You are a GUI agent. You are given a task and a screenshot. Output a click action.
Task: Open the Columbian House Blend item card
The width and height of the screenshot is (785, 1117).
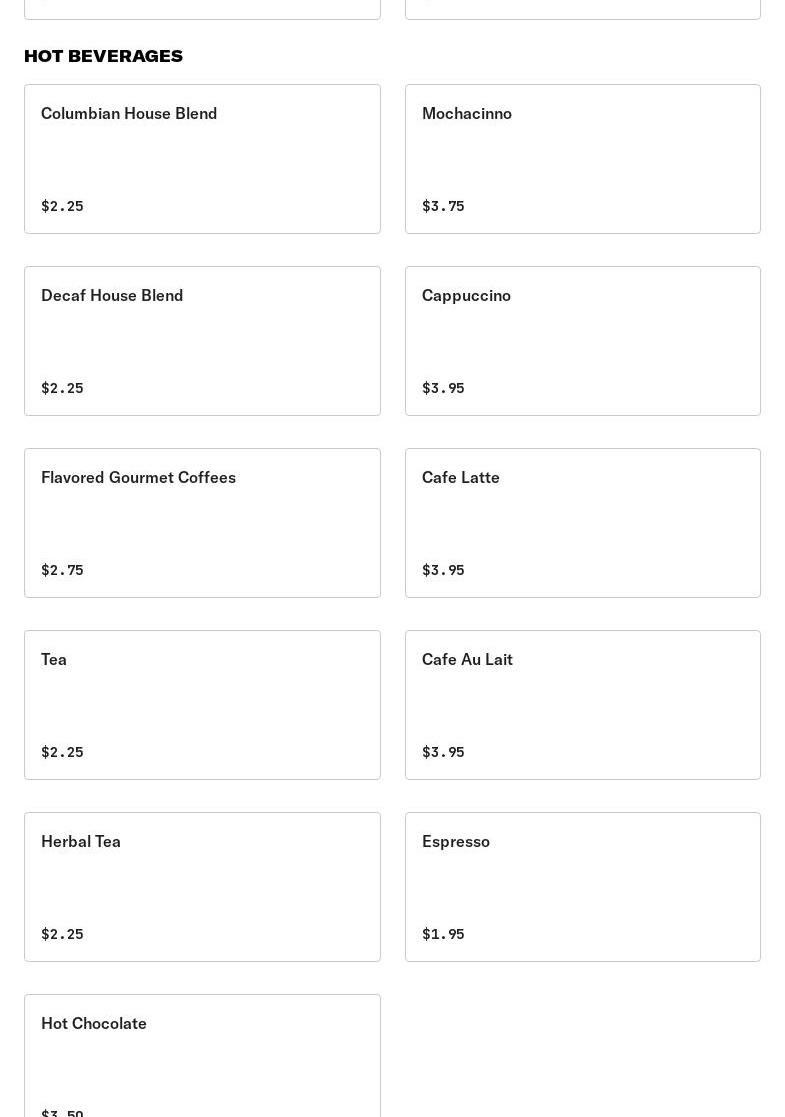(x=202, y=159)
